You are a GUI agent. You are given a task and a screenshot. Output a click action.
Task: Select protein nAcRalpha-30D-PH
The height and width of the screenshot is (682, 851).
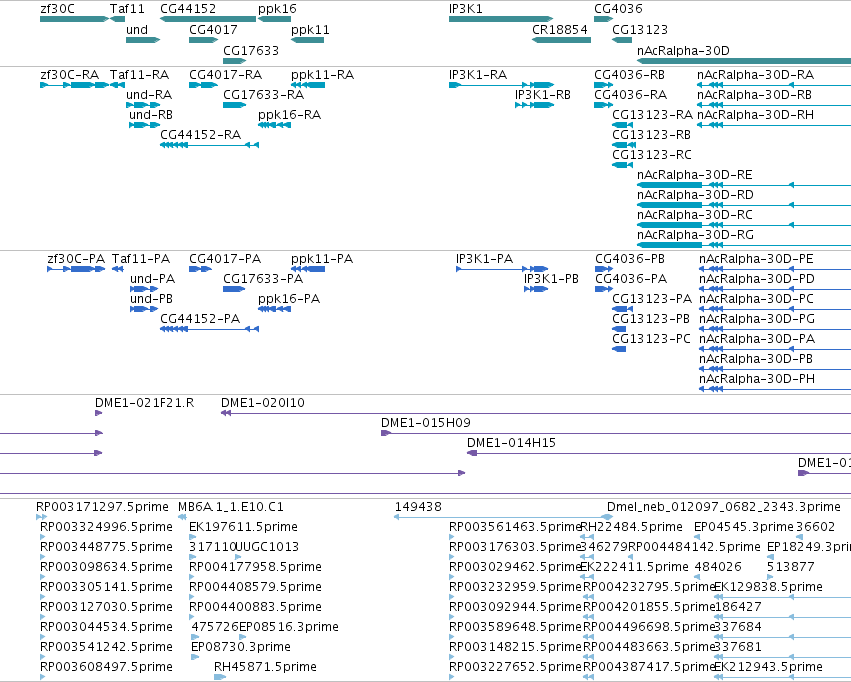pos(775,389)
